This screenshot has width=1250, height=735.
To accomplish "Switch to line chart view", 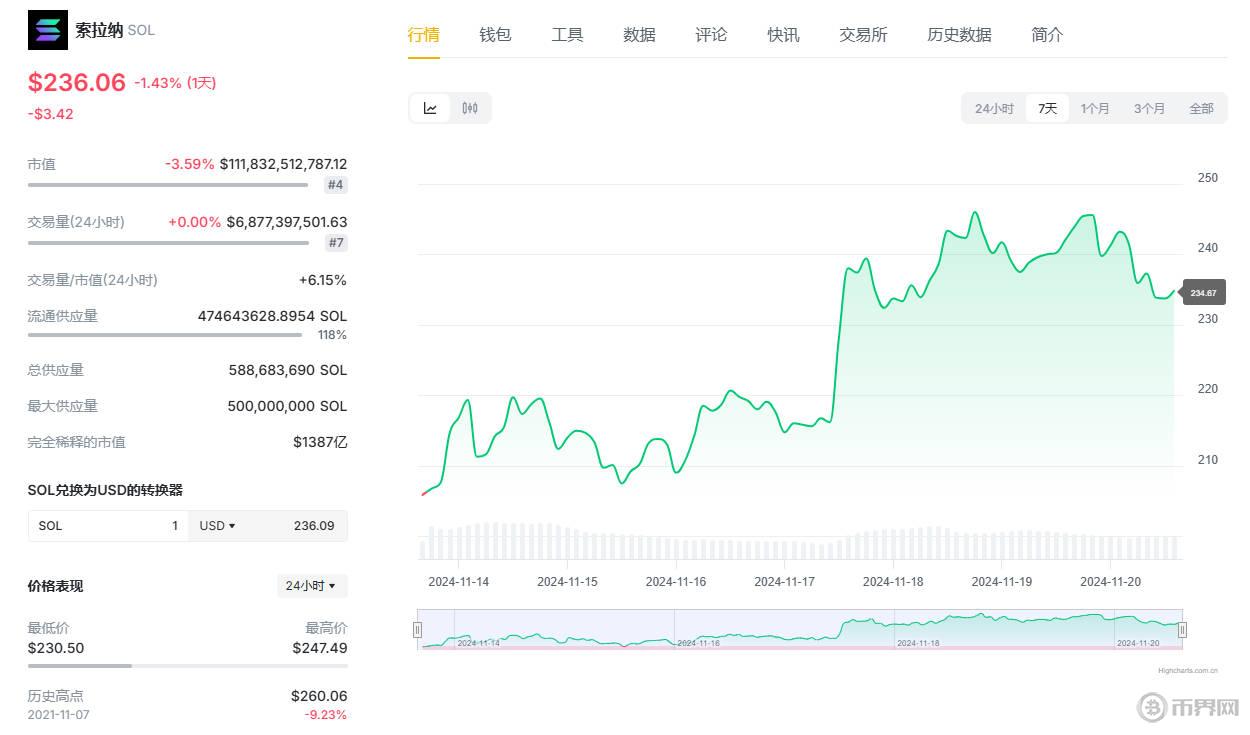I will [x=430, y=108].
